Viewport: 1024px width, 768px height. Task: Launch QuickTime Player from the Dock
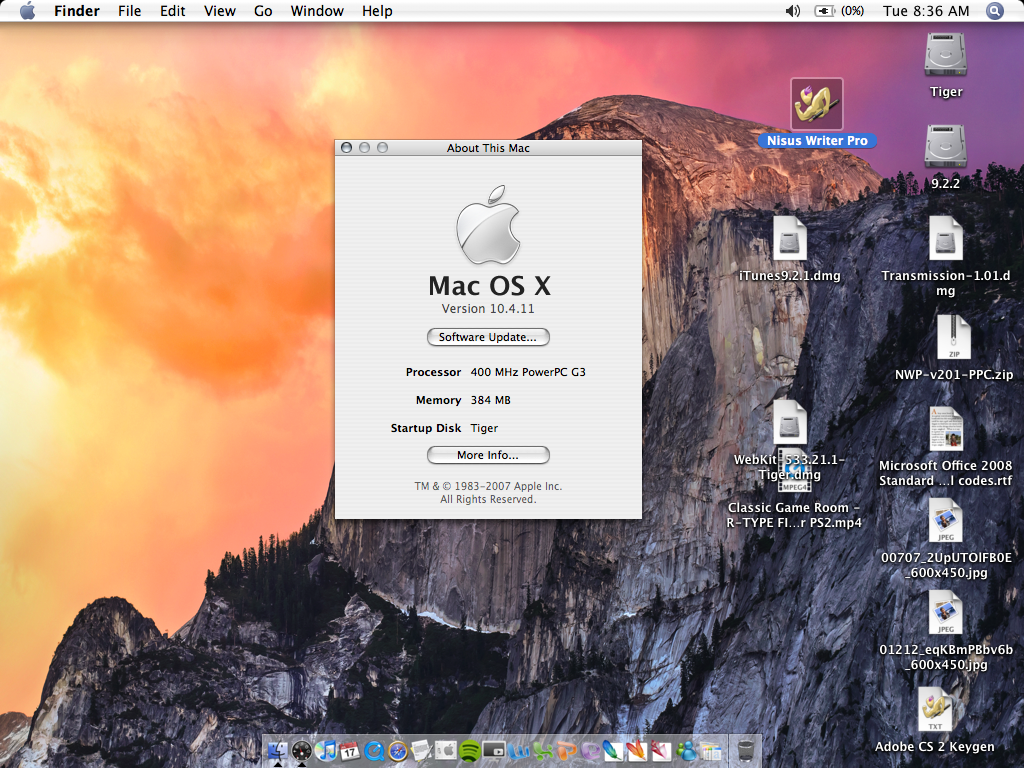374,751
